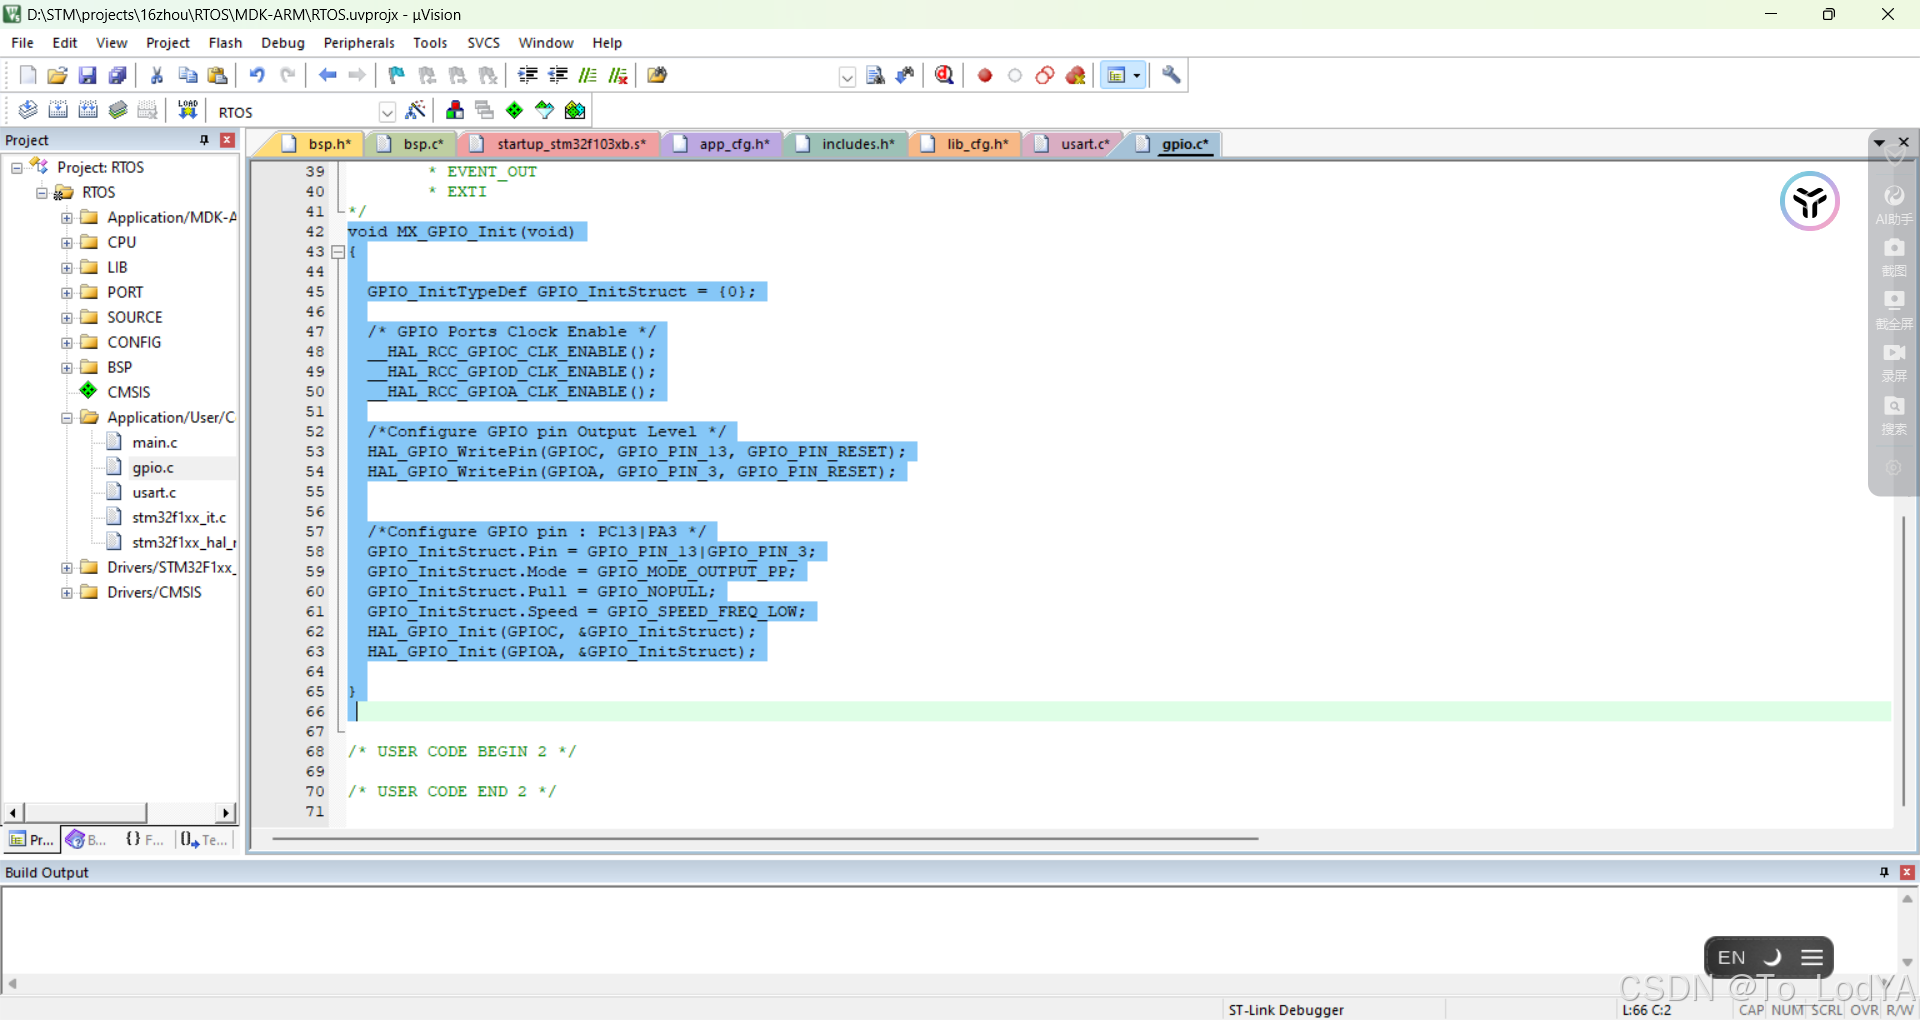The image size is (1920, 1020).
Task: Download code to flash with LOAD icon
Action: [x=187, y=110]
